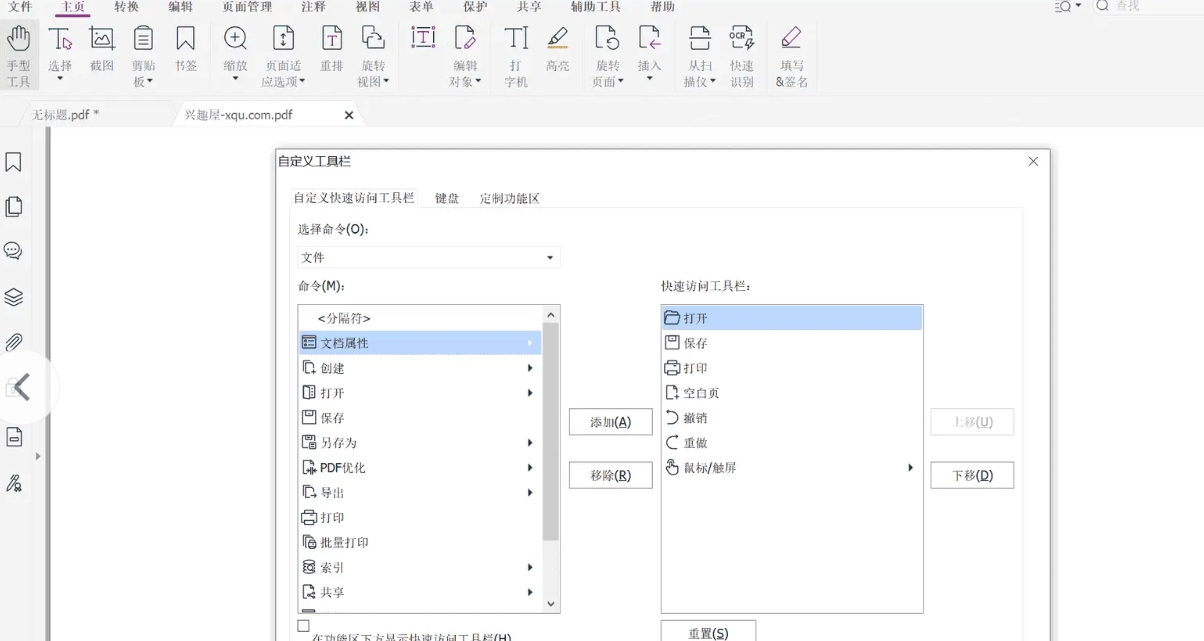Open the 页面管理 ribbon menu
This screenshot has height=641, width=1204.
(x=247, y=7)
